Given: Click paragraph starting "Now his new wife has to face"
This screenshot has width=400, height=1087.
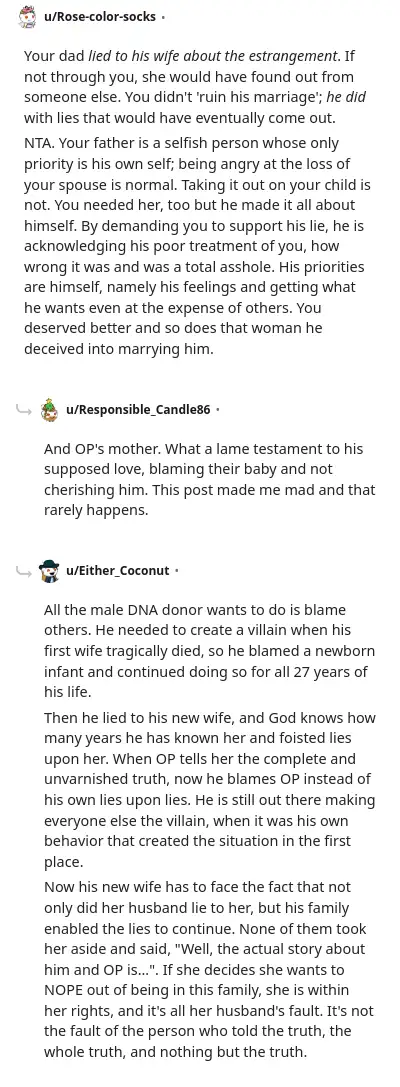Looking at the screenshot, I should (x=209, y=968).
